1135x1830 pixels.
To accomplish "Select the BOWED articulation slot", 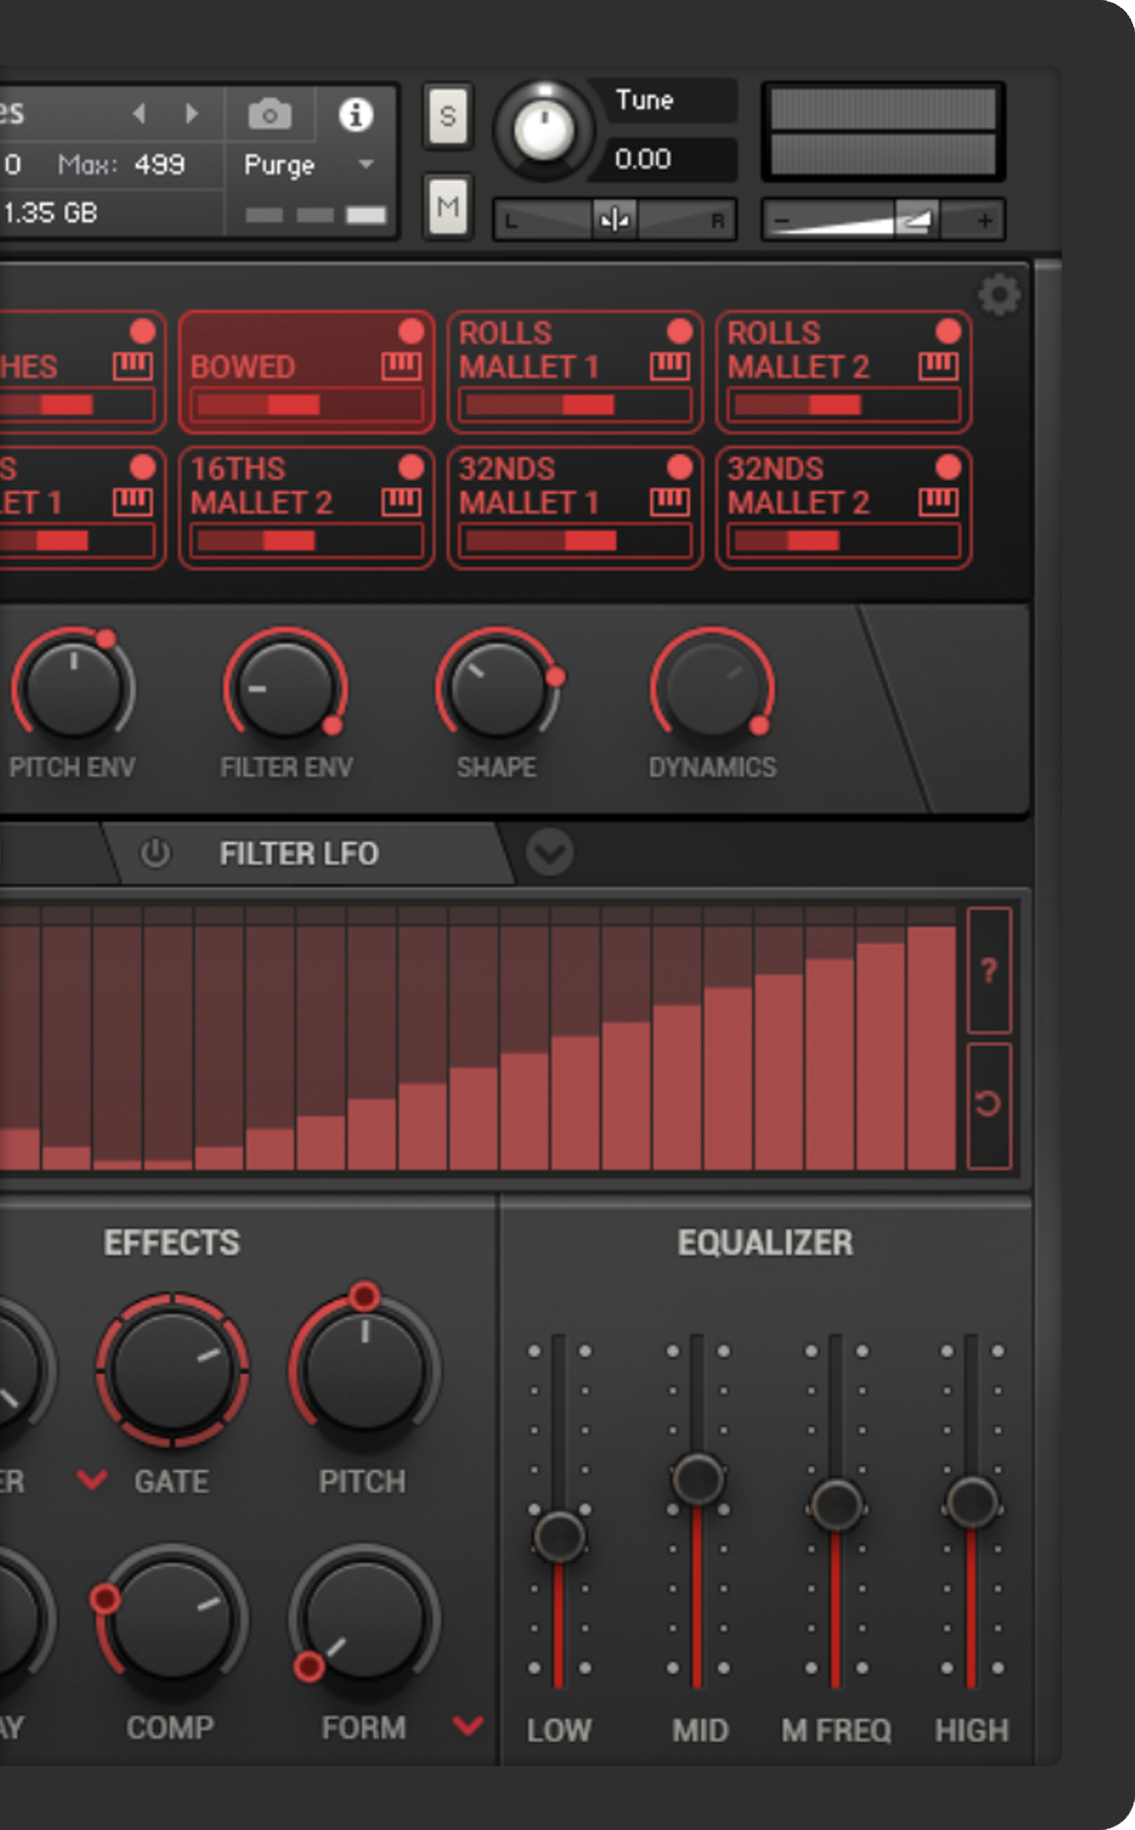I will (x=306, y=371).
